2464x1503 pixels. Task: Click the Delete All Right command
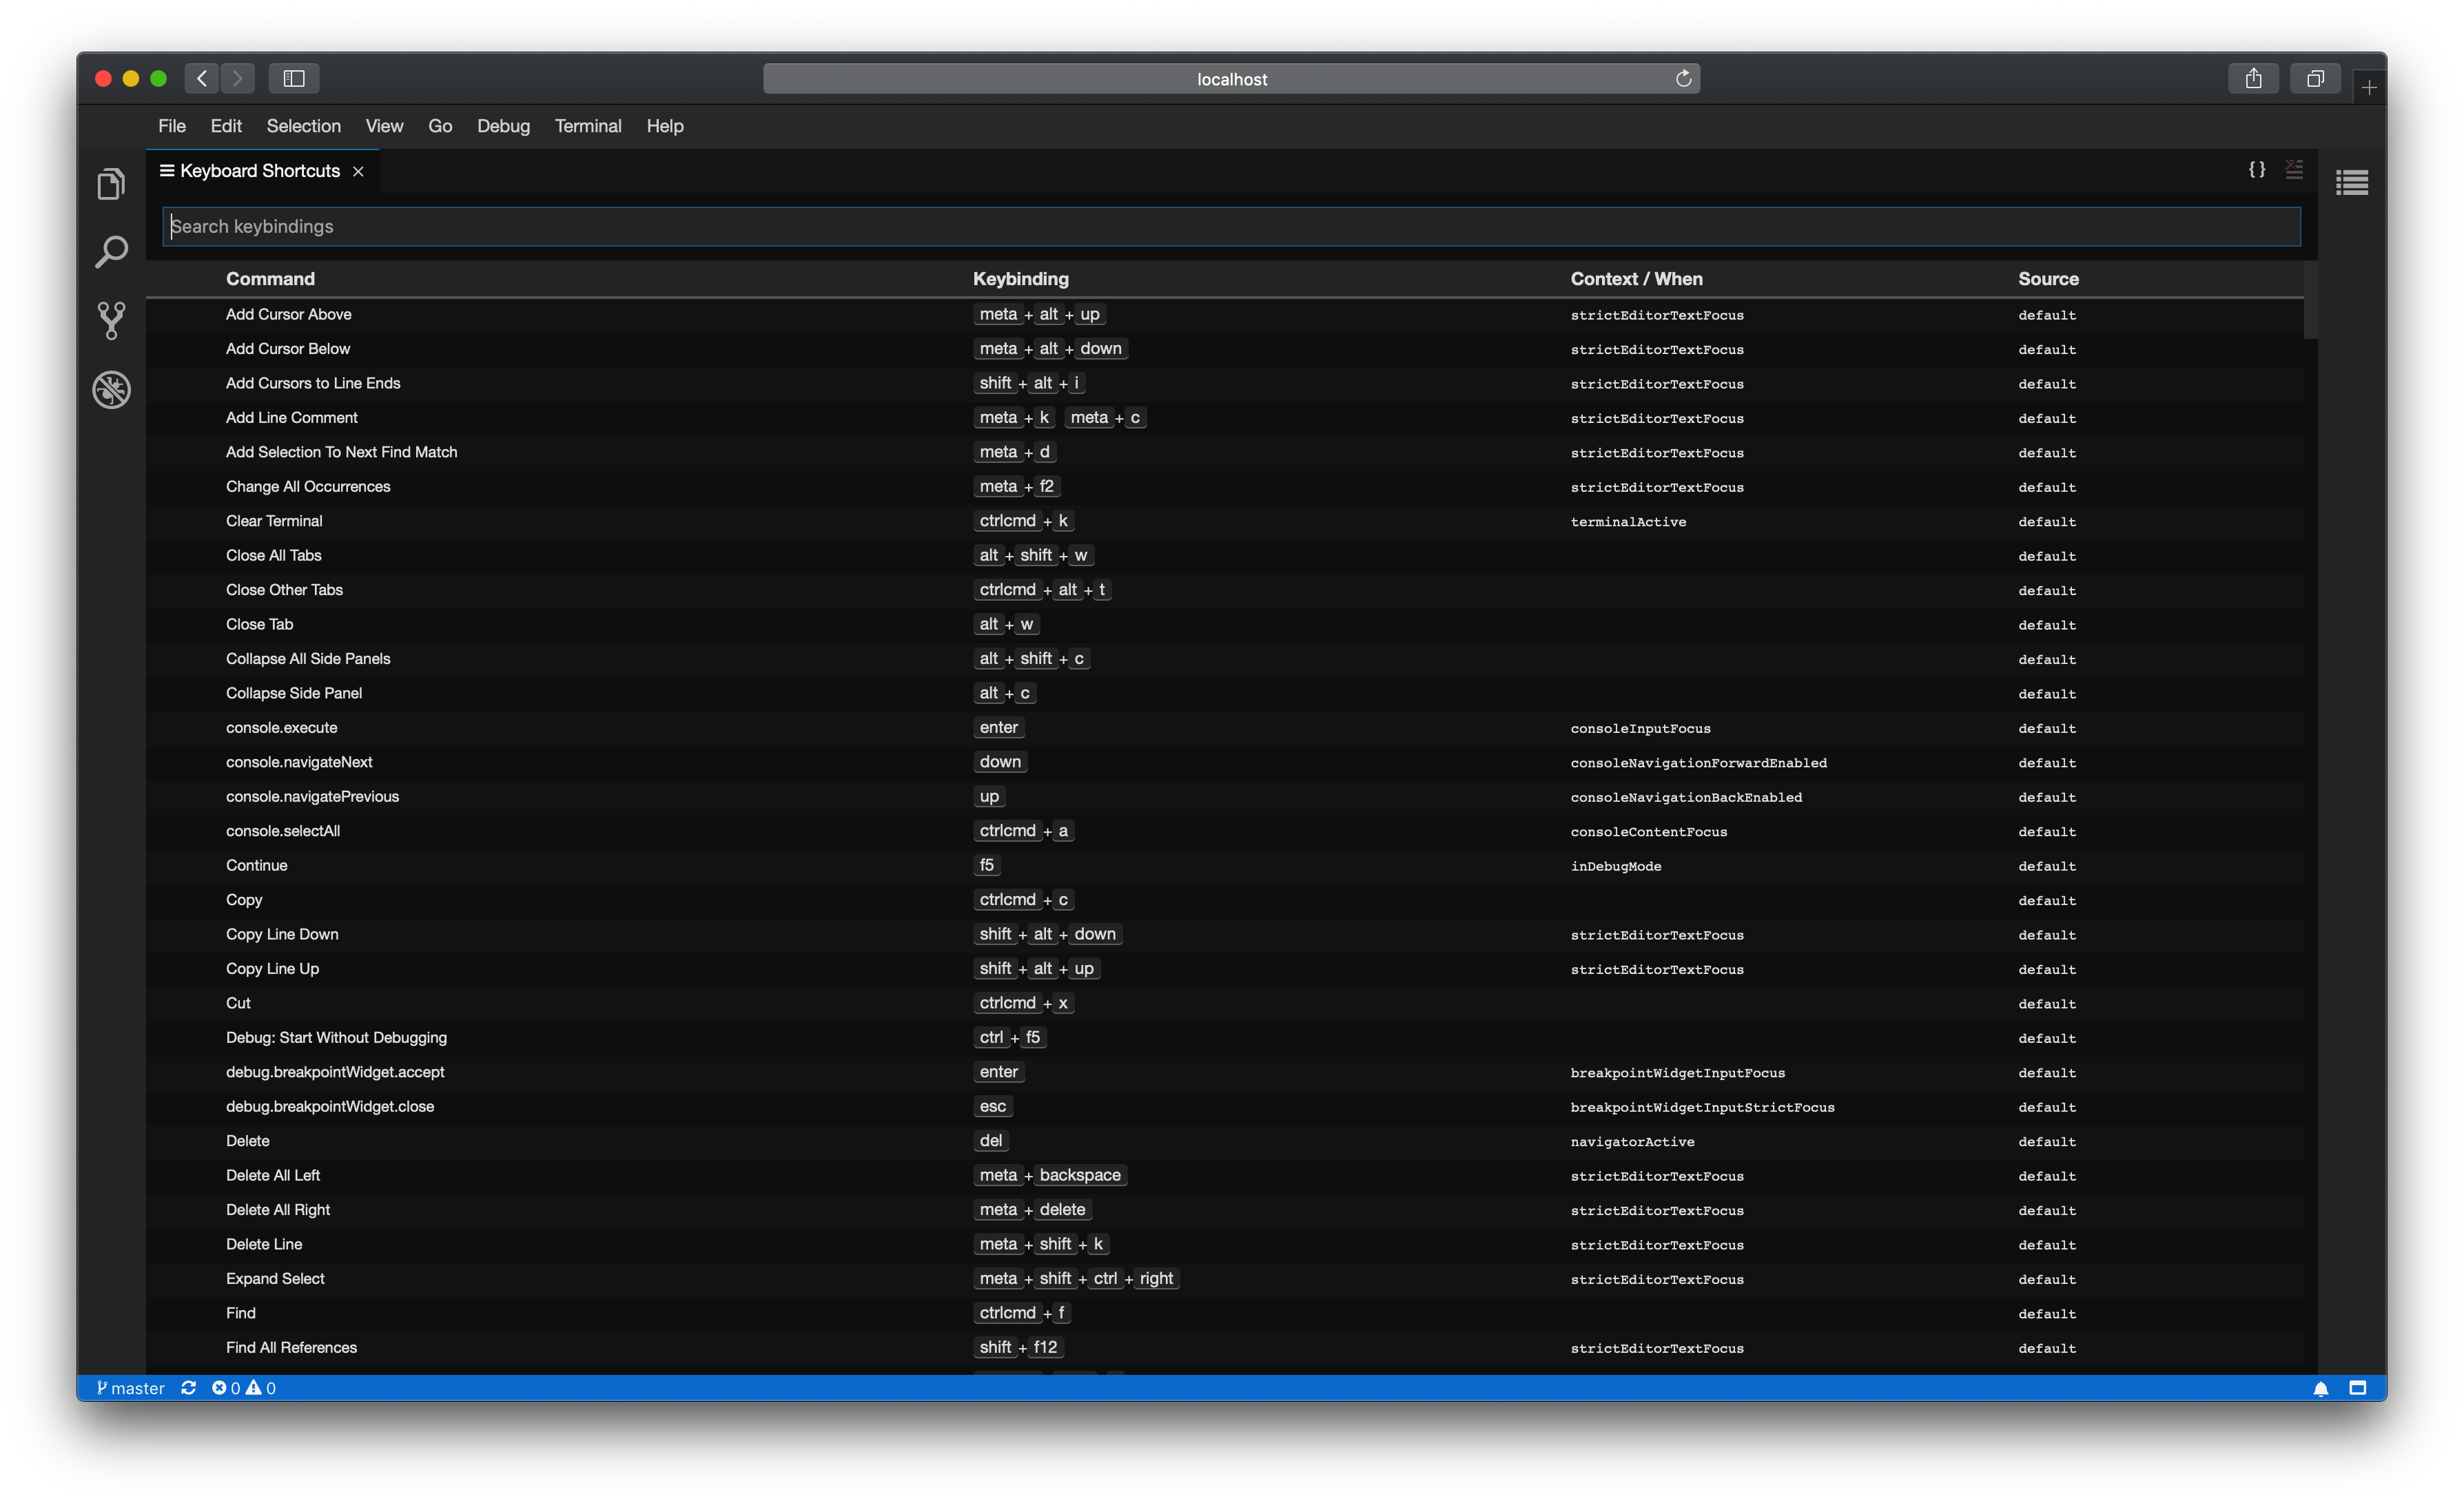(278, 1210)
